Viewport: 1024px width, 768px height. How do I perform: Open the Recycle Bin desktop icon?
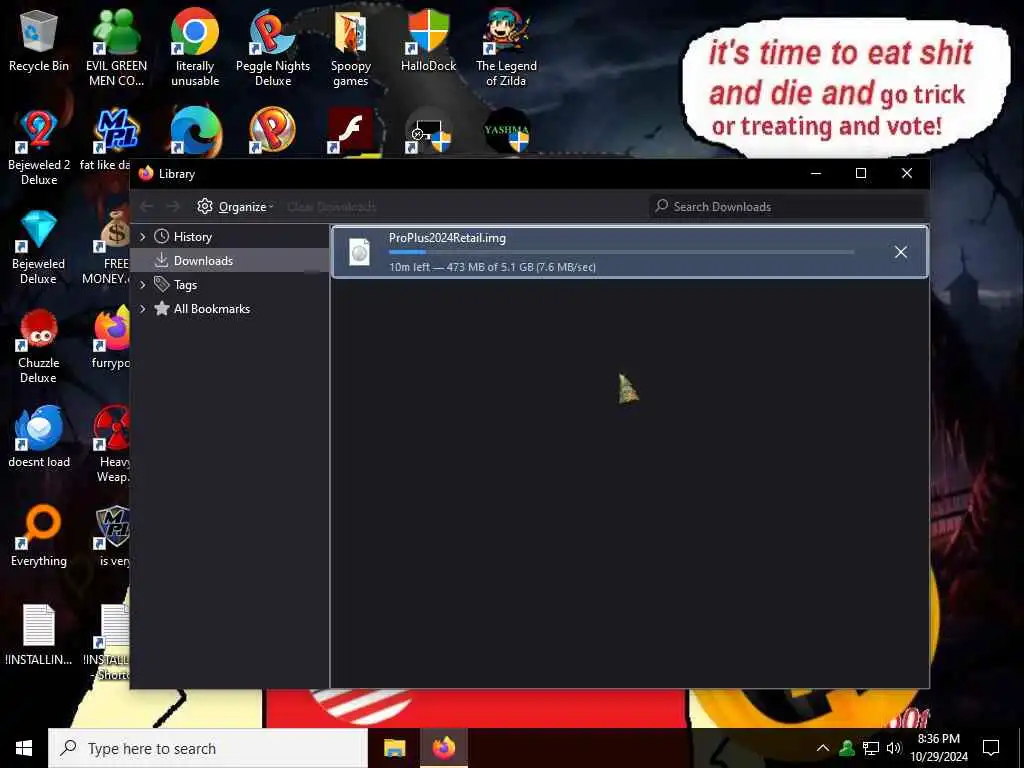(39, 40)
